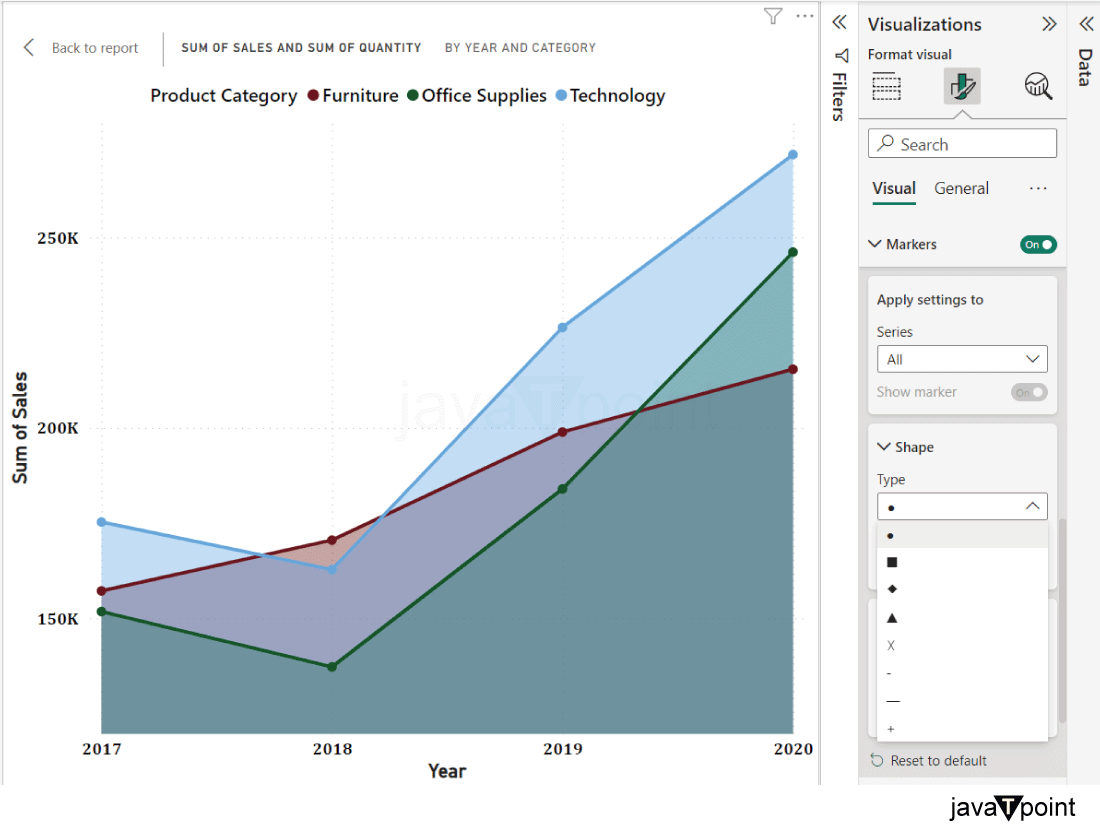Click the 150K label on the sales axis
Viewport: 1100px width, 835px height.
pyautogui.click(x=58, y=619)
